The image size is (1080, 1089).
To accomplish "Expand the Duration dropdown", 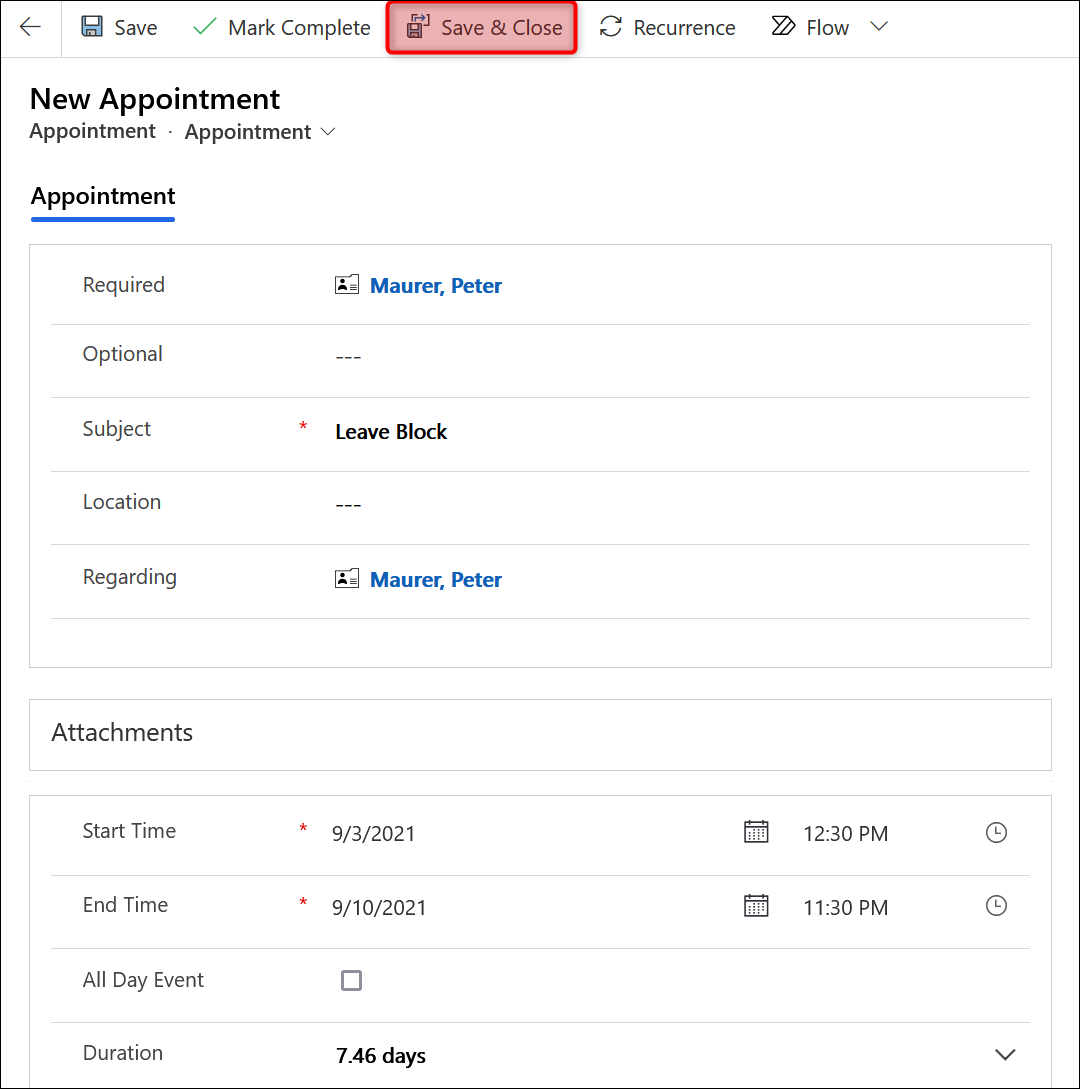I will (x=1005, y=1055).
